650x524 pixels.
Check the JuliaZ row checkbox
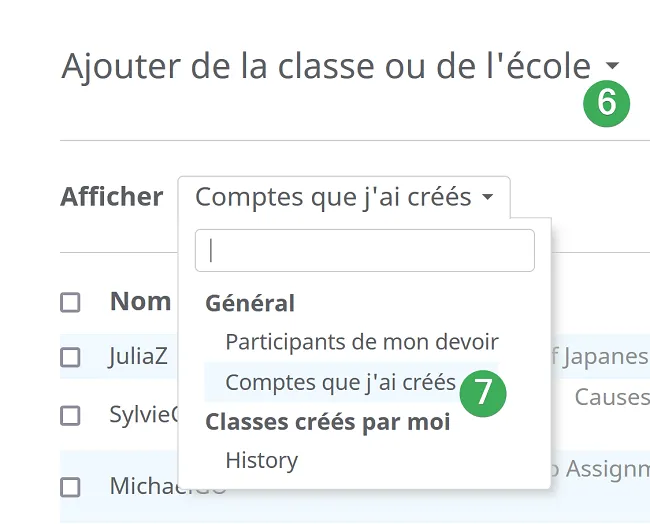click(x=70, y=357)
